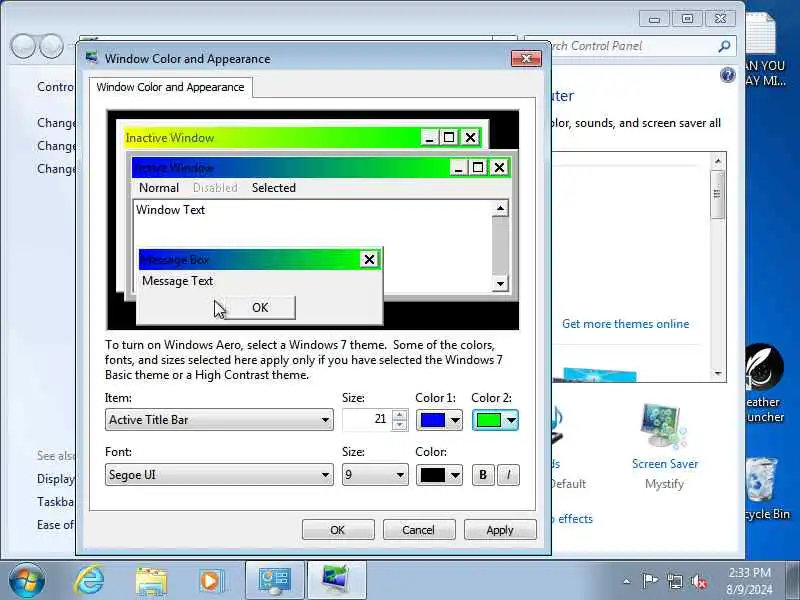Click the Control Panel forward navigation button
Viewport: 800px width, 600px height.
point(51,46)
